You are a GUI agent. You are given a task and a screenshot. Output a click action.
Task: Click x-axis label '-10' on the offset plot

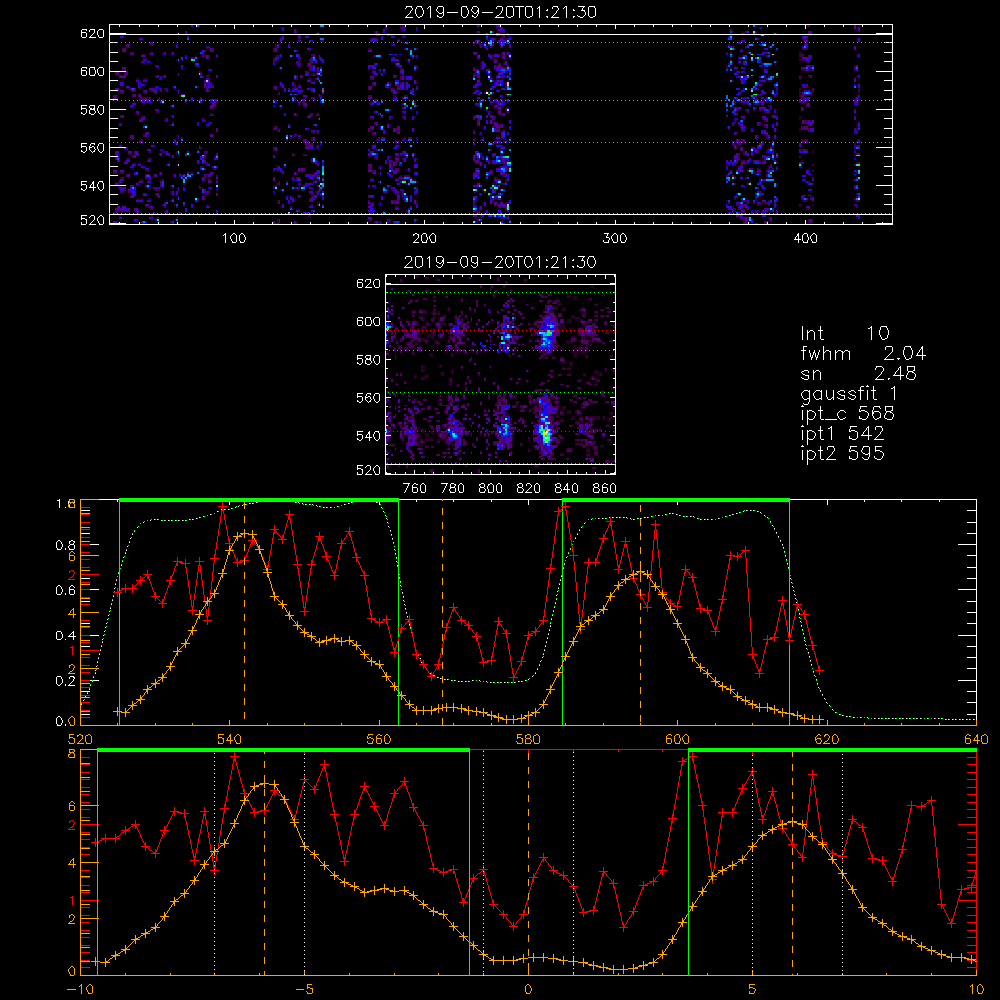coord(80,989)
